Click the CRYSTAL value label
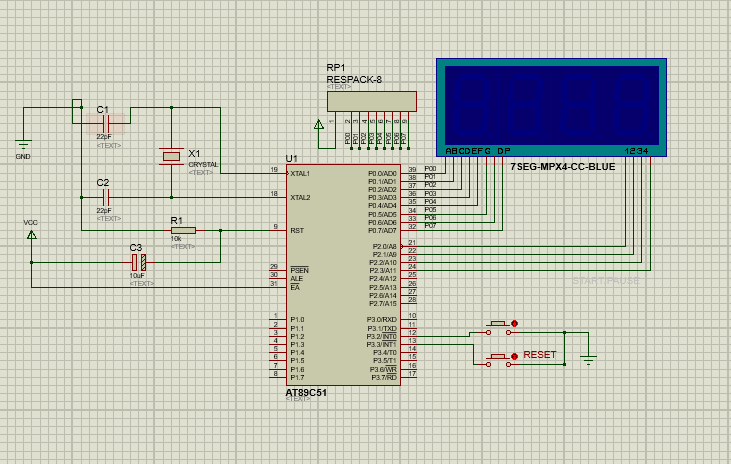731x464 pixels. 203,165
